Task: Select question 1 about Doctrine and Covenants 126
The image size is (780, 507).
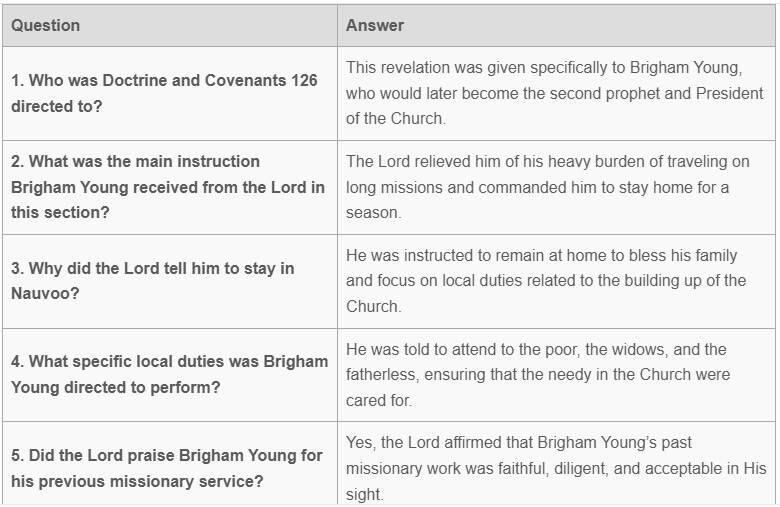Action: [164, 93]
